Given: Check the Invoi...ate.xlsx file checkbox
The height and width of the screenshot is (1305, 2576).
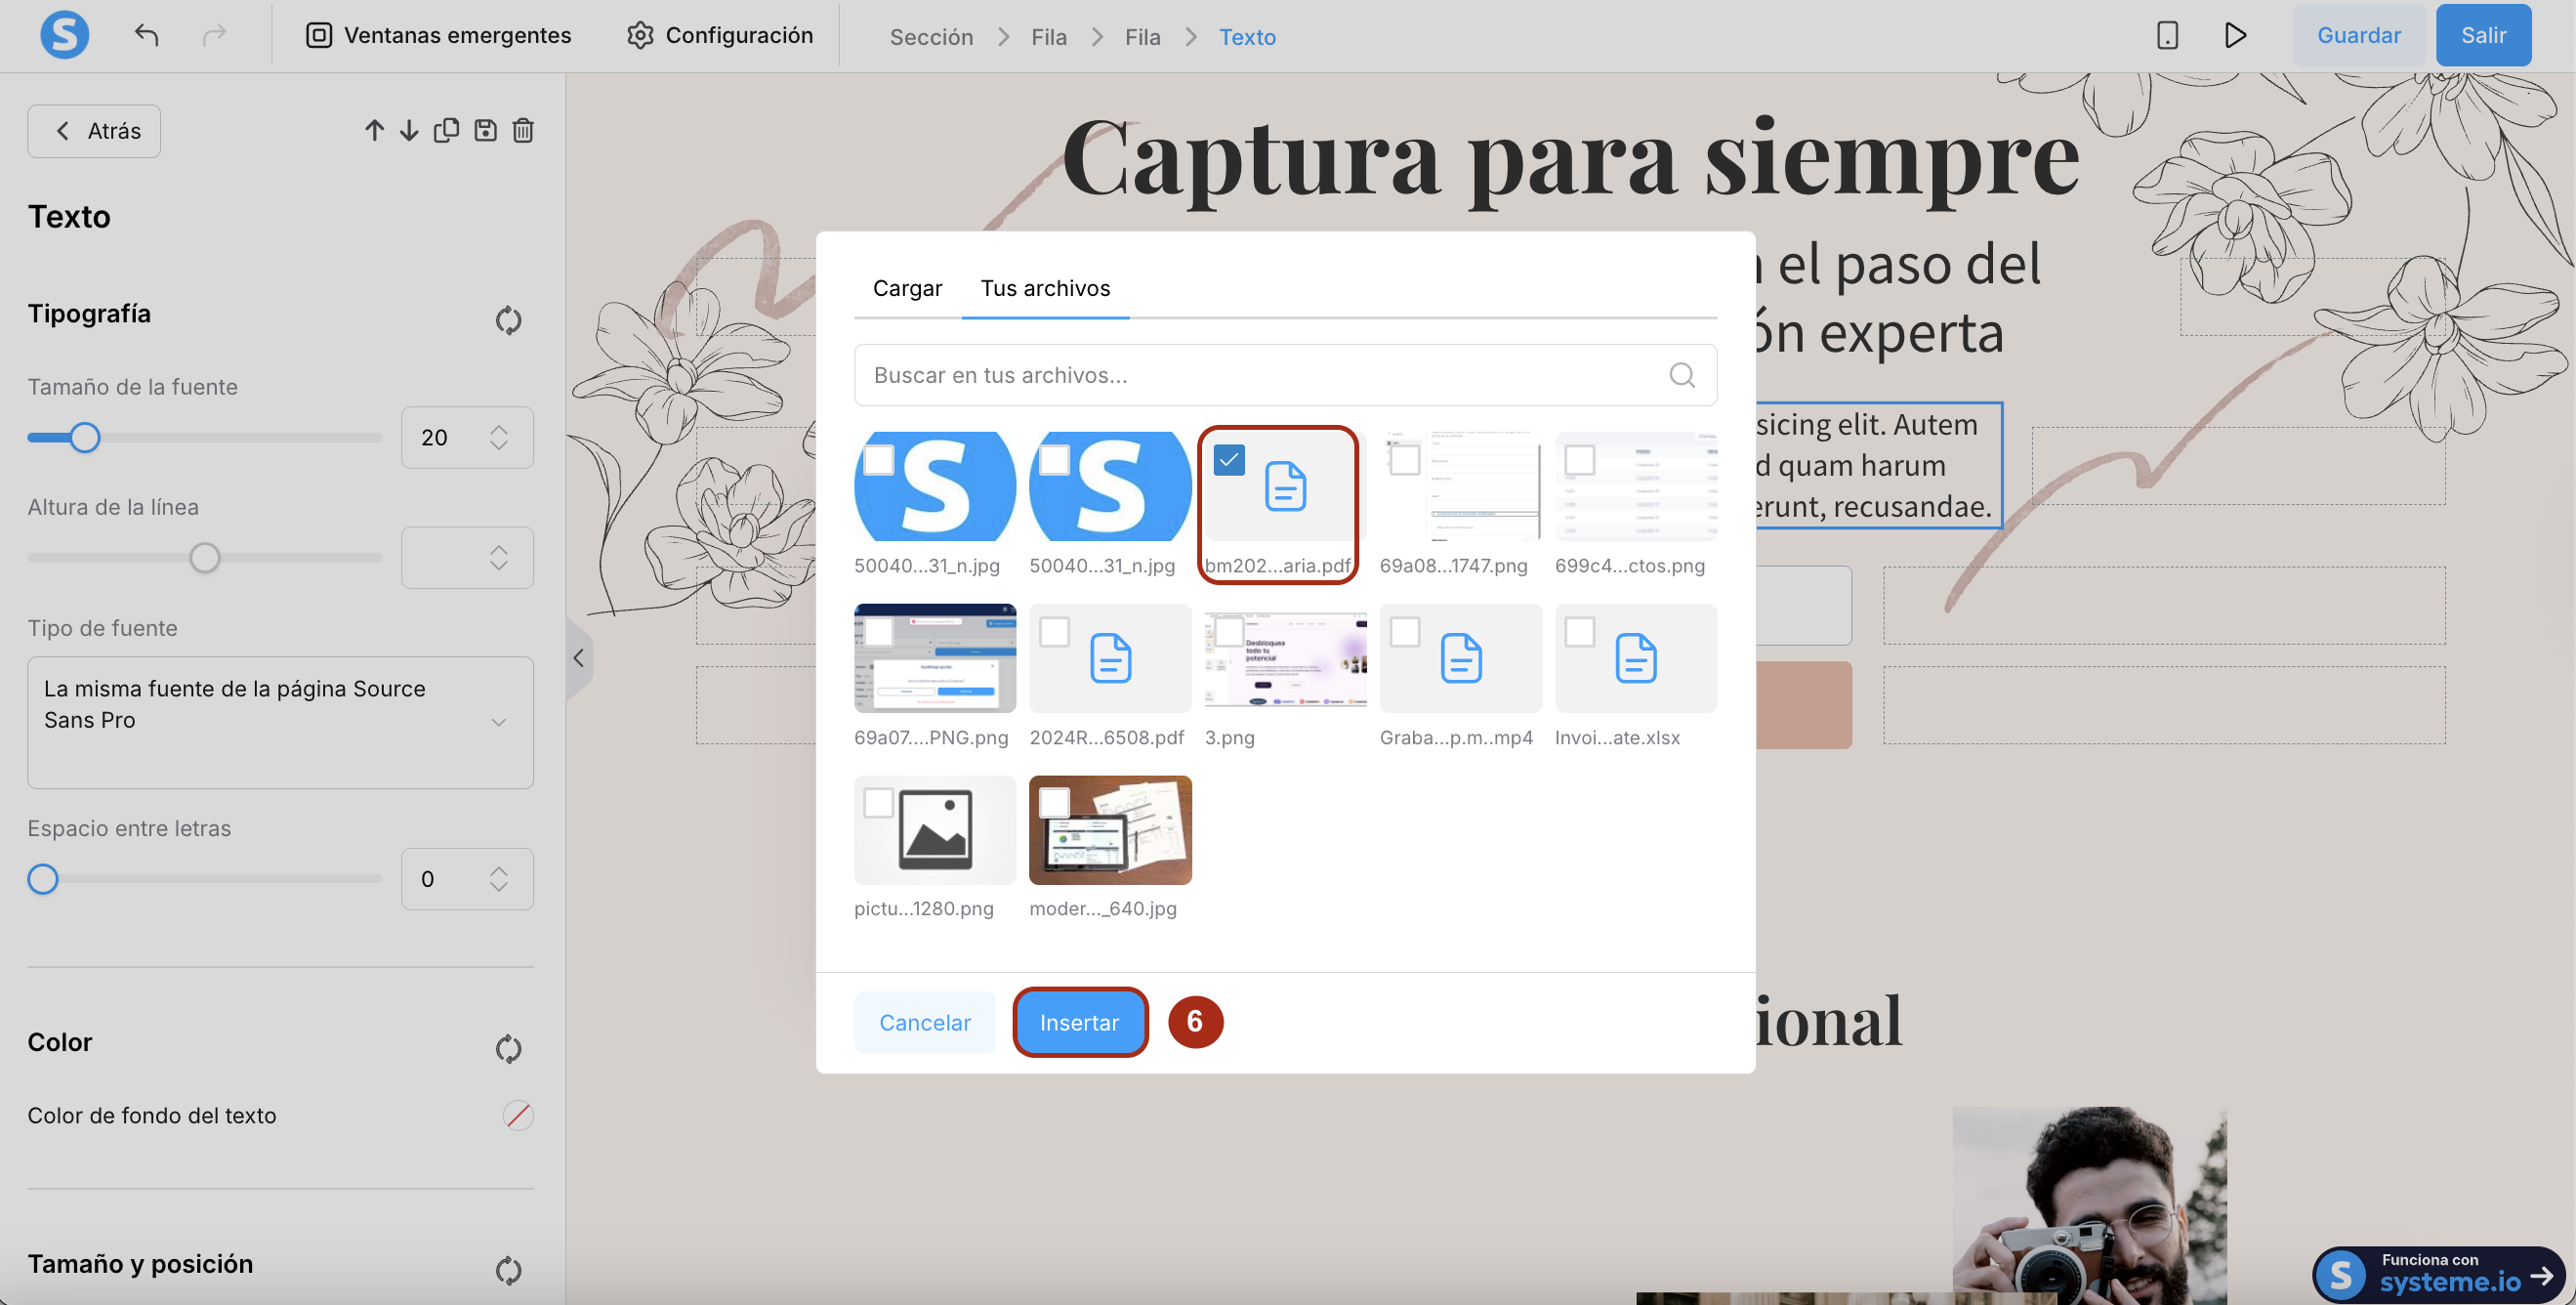Looking at the screenshot, I should (x=1580, y=632).
